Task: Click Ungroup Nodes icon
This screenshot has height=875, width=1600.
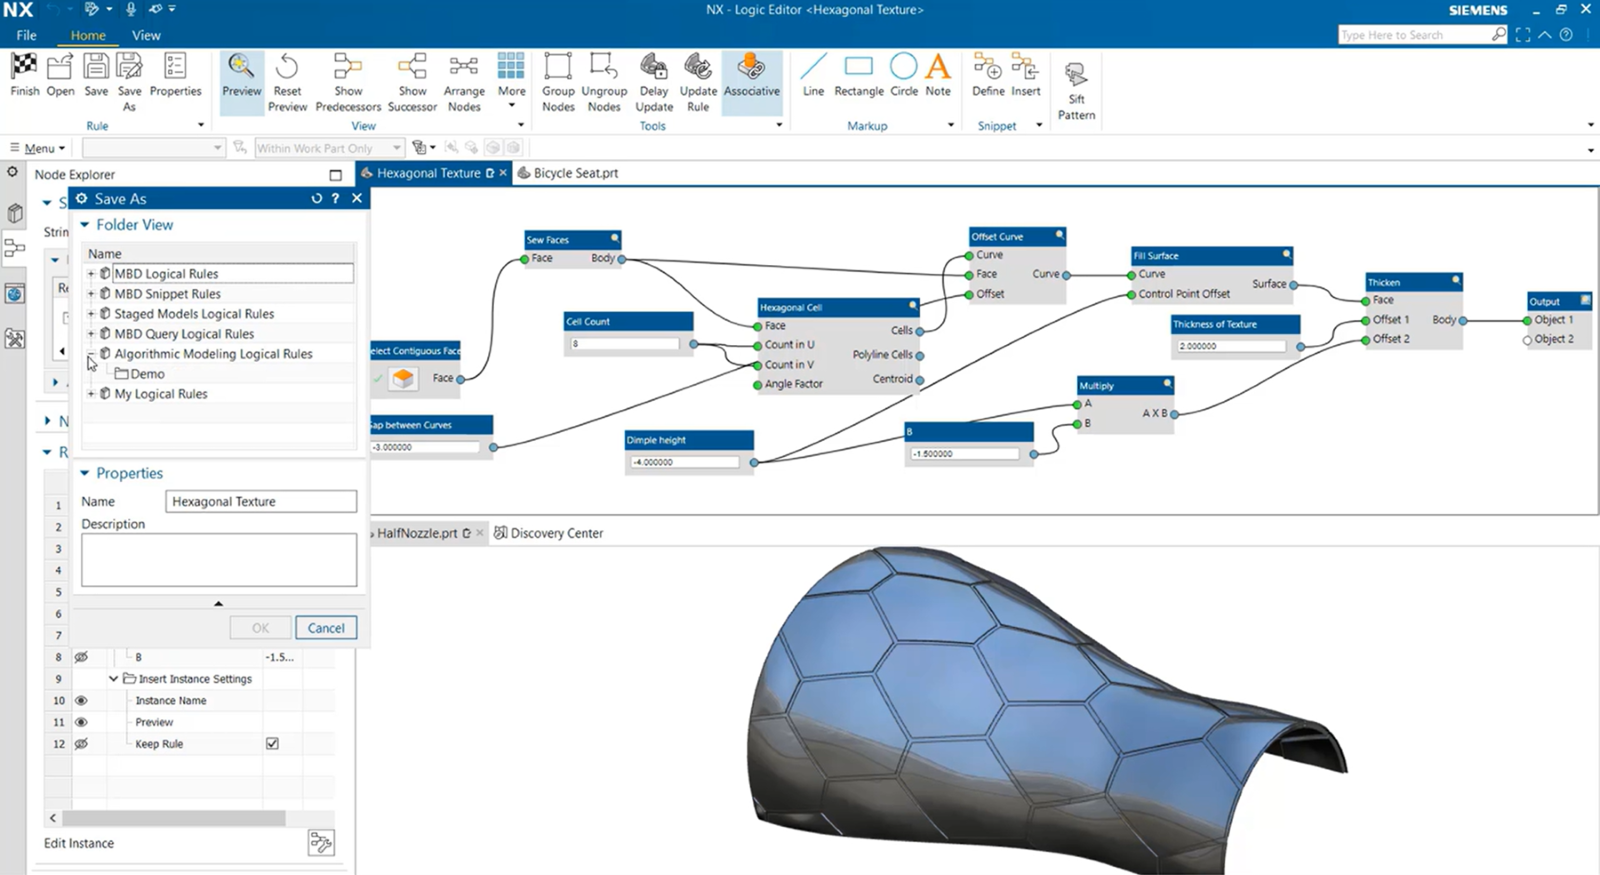Action: (x=604, y=67)
